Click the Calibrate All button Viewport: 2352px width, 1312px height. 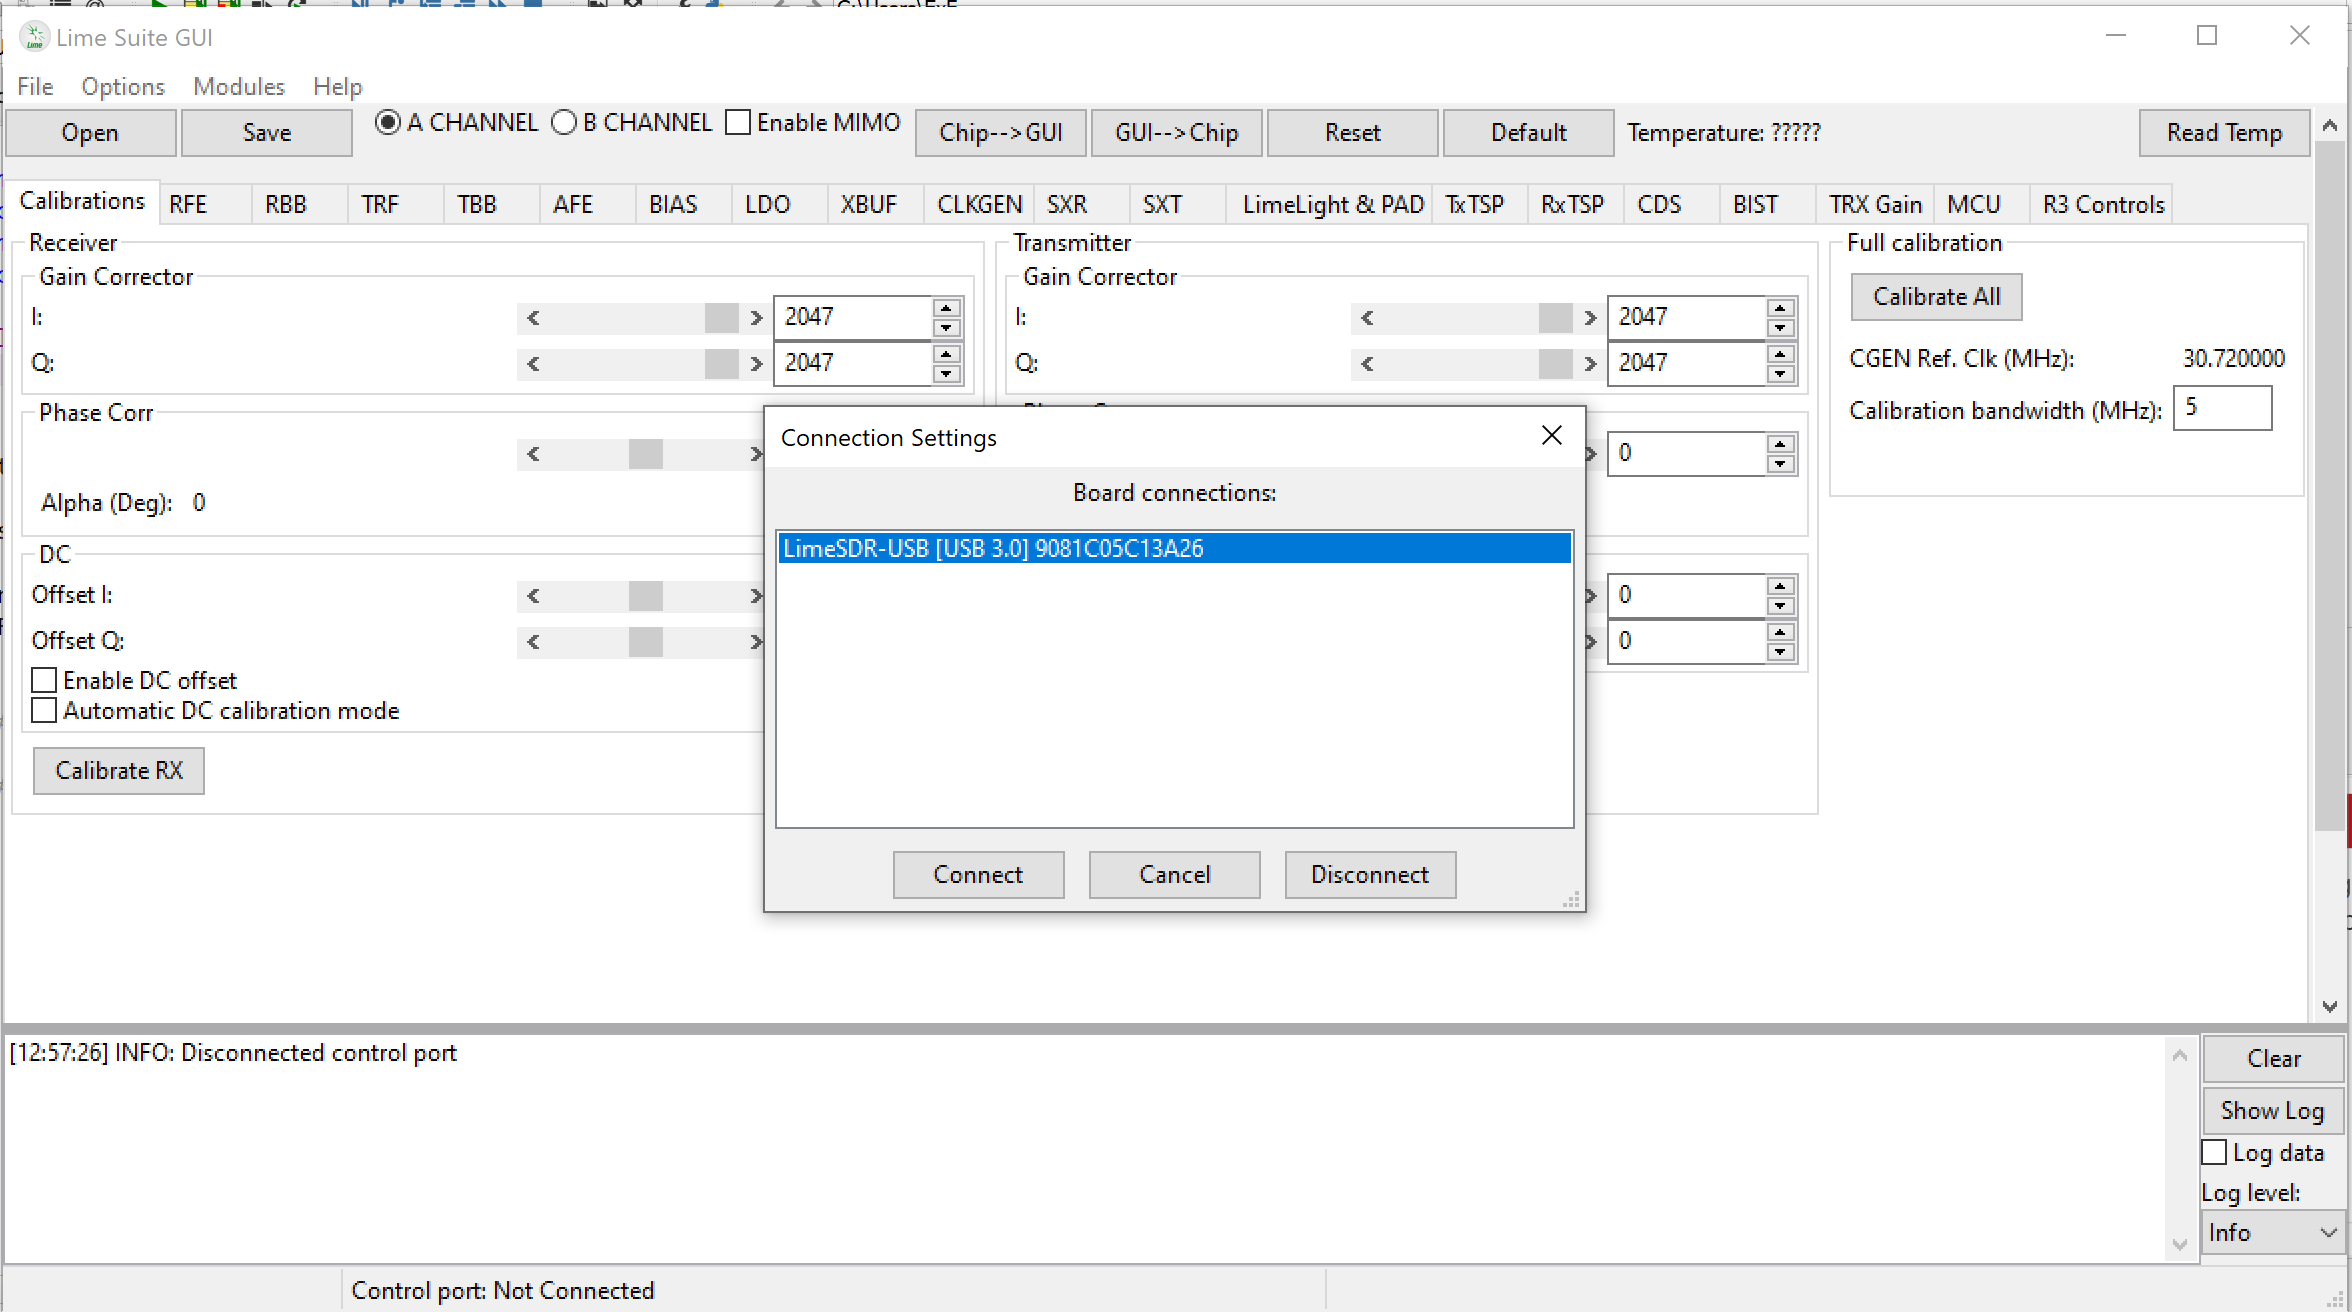coord(1935,297)
